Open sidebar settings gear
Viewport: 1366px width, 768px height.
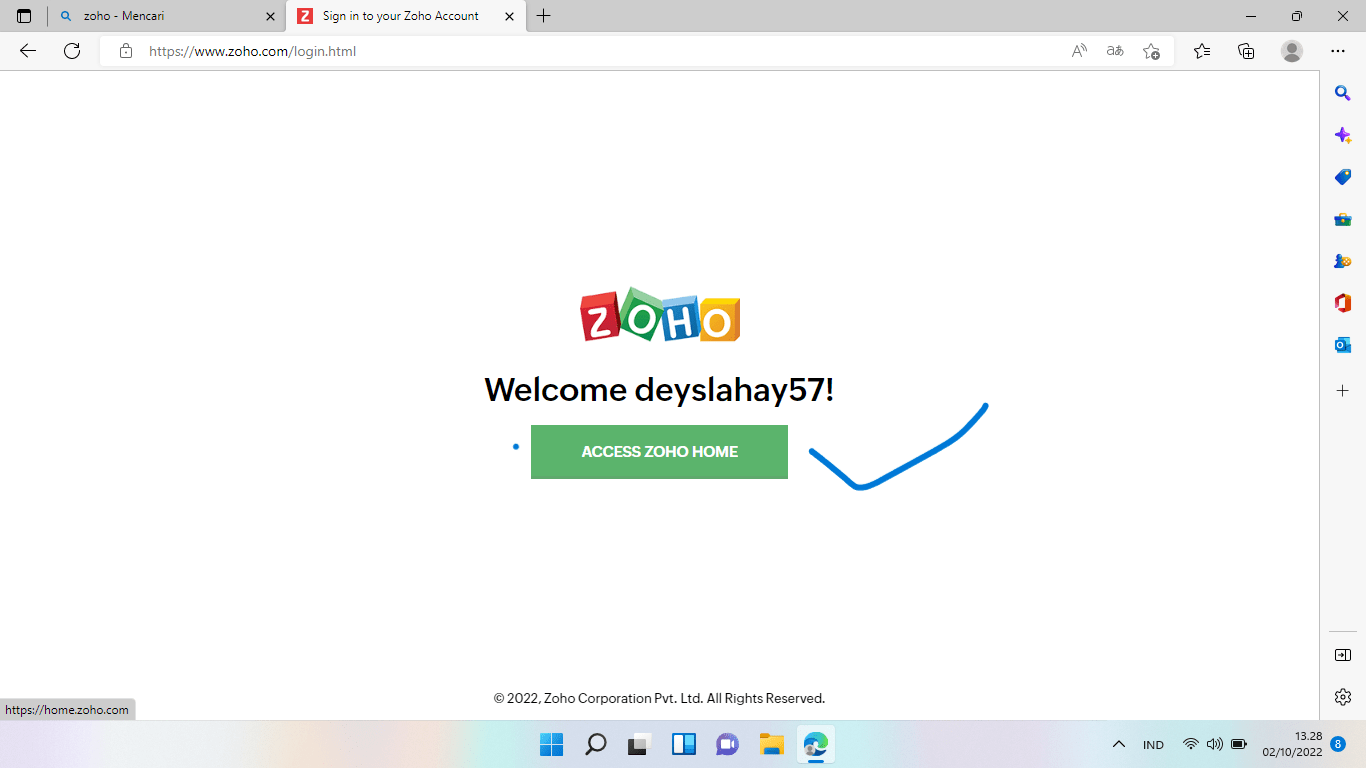point(1343,697)
